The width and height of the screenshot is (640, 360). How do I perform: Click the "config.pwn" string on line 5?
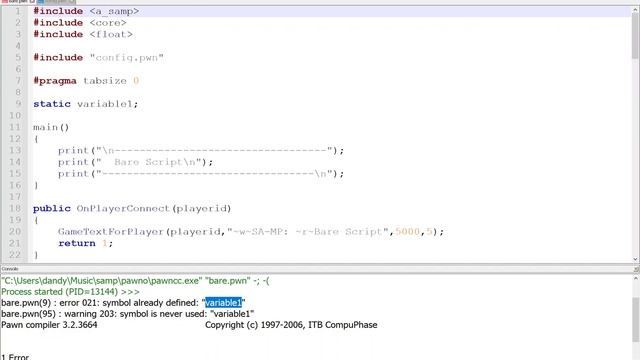tap(127, 58)
